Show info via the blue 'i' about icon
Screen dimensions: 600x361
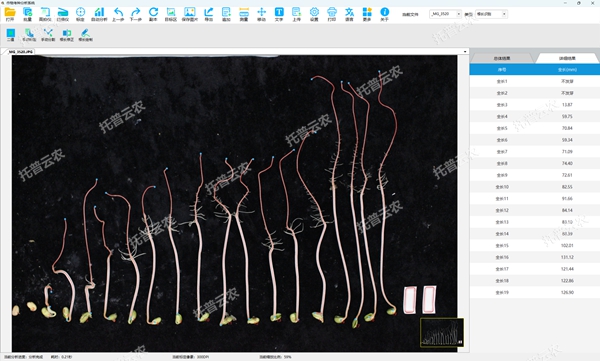385,14
